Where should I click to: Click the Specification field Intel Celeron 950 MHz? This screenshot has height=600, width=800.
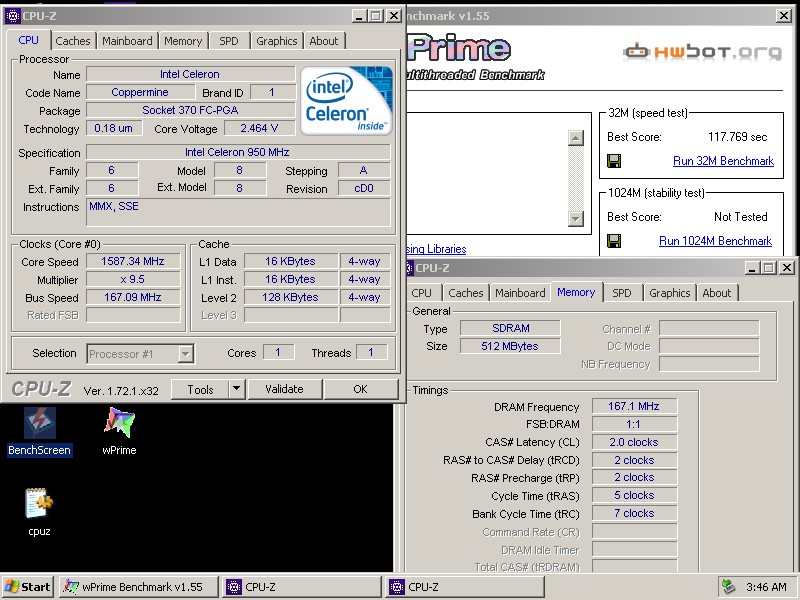click(238, 152)
